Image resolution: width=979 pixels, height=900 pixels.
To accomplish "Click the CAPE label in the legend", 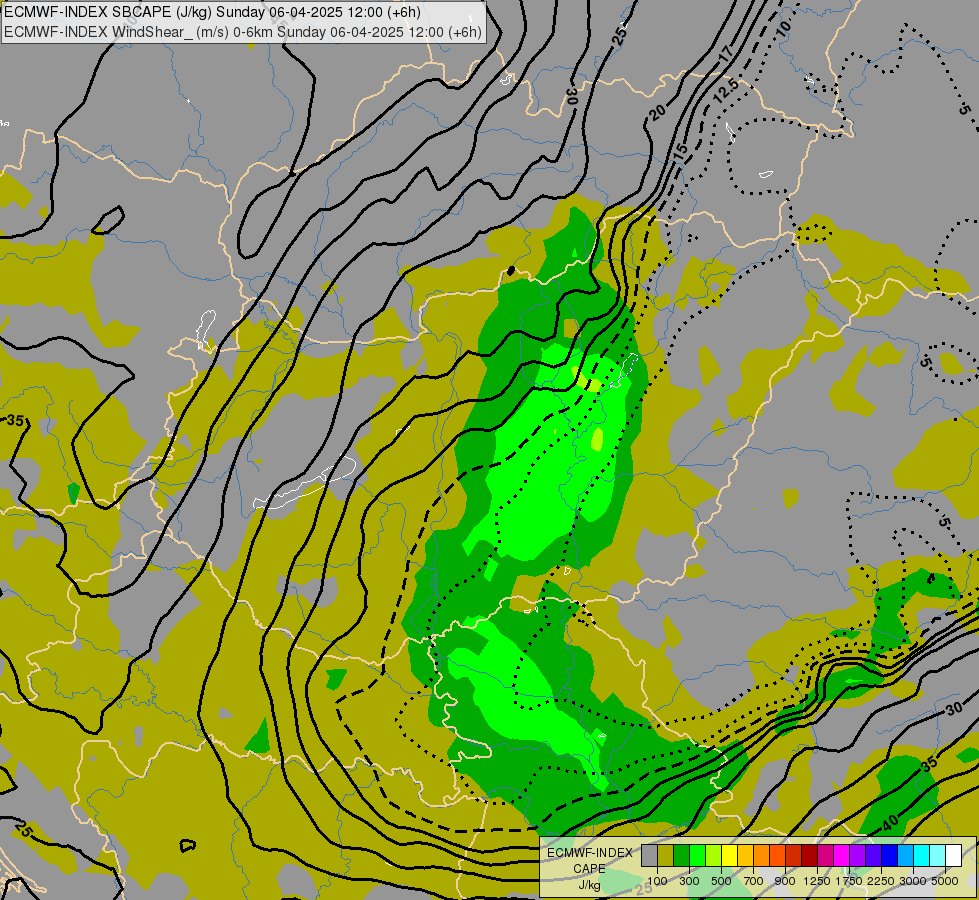I will [589, 869].
